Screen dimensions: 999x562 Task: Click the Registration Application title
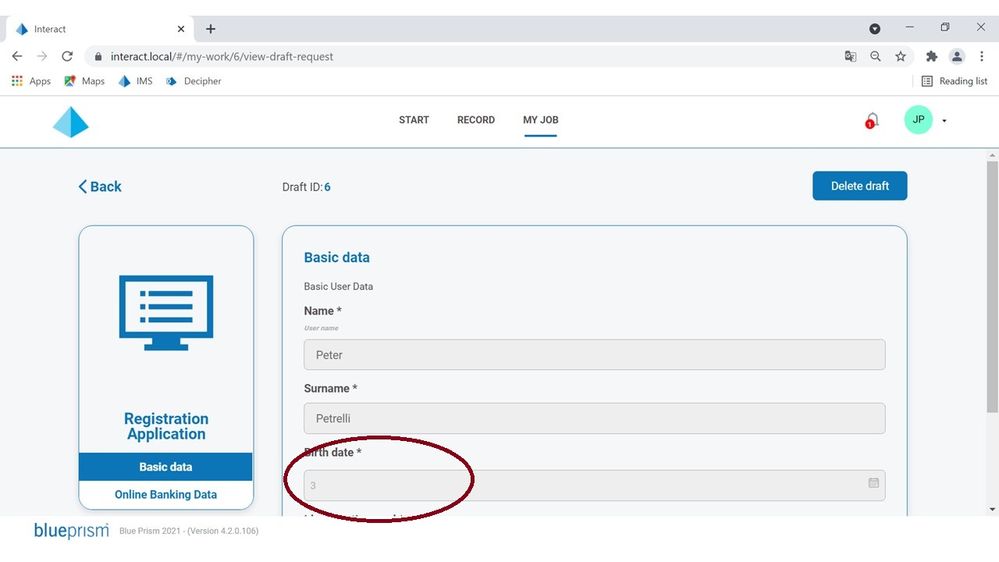click(x=166, y=426)
